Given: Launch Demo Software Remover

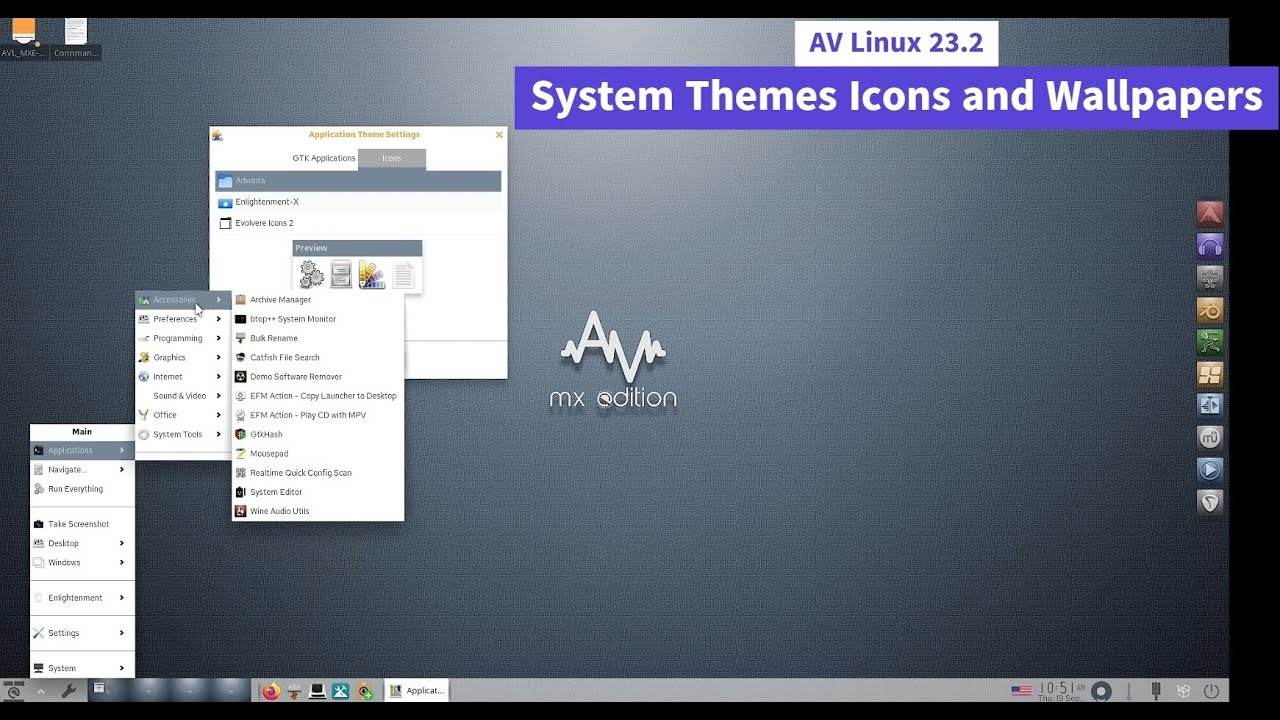Looking at the screenshot, I should [318, 377].
